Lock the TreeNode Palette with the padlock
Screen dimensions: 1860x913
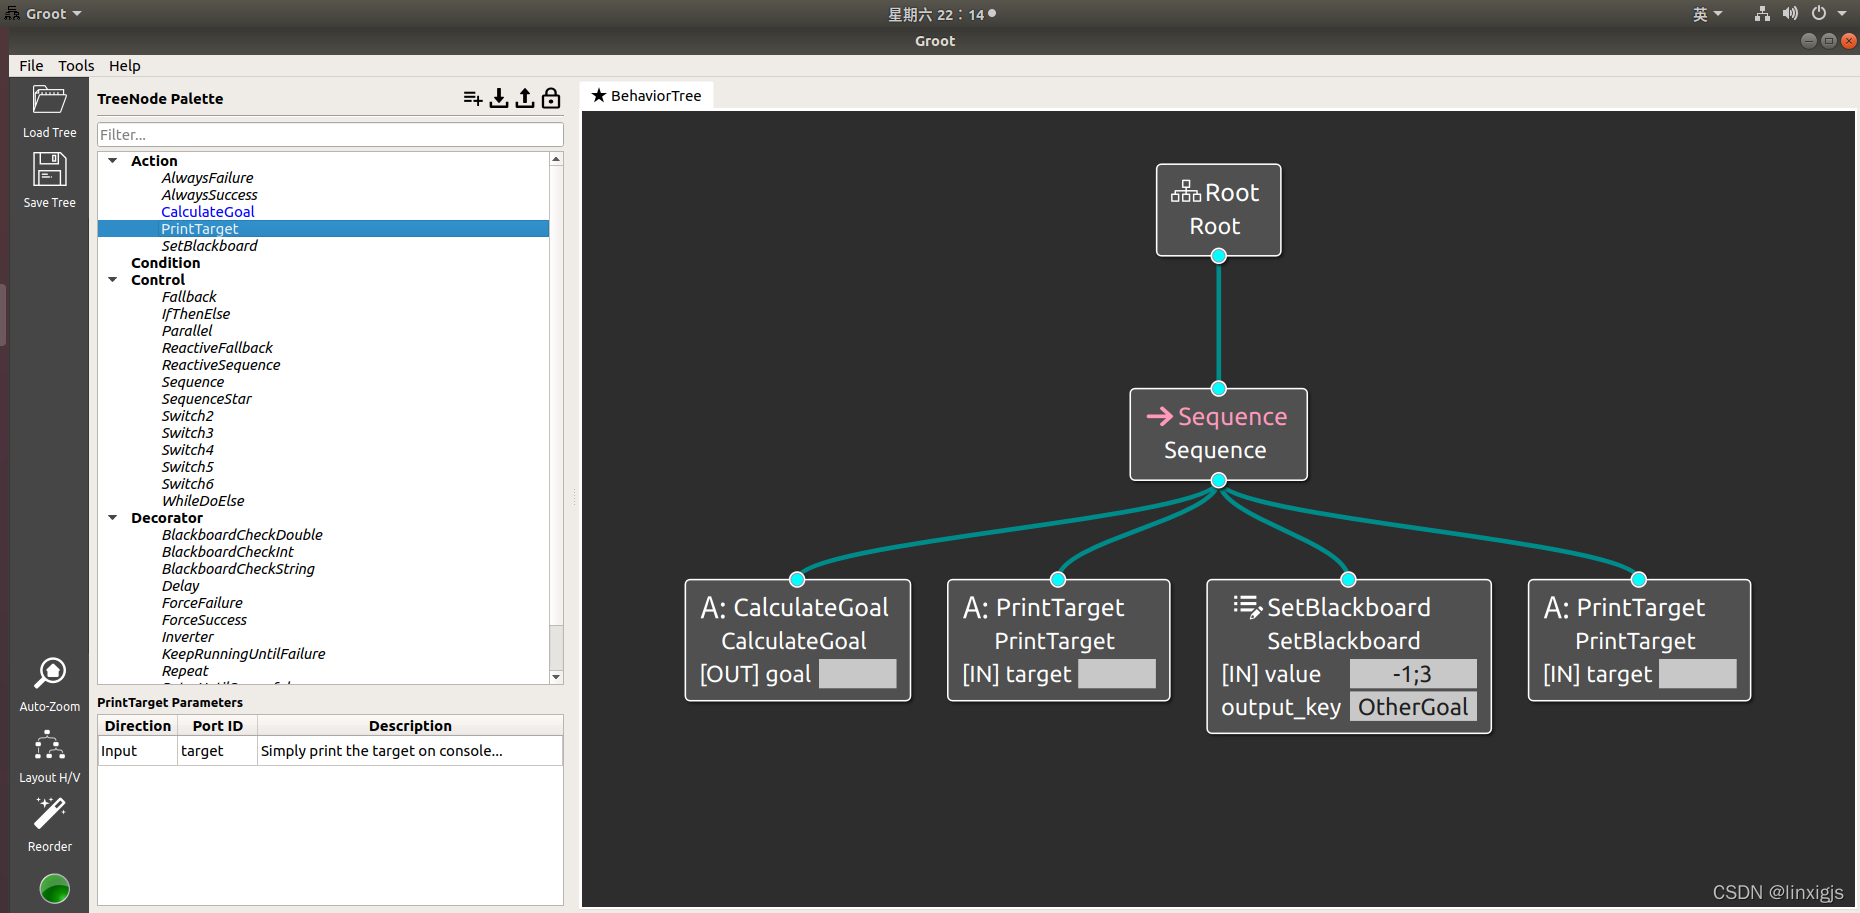click(550, 98)
